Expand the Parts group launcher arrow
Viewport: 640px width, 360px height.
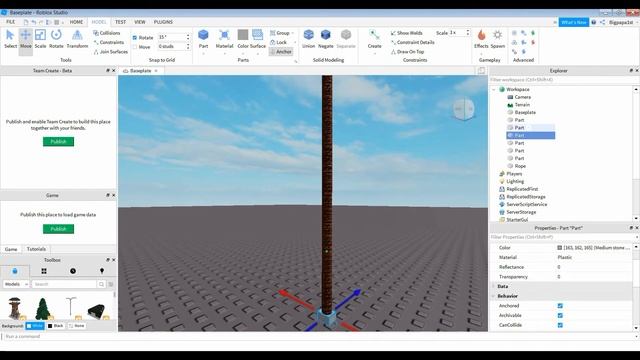coord(296,61)
